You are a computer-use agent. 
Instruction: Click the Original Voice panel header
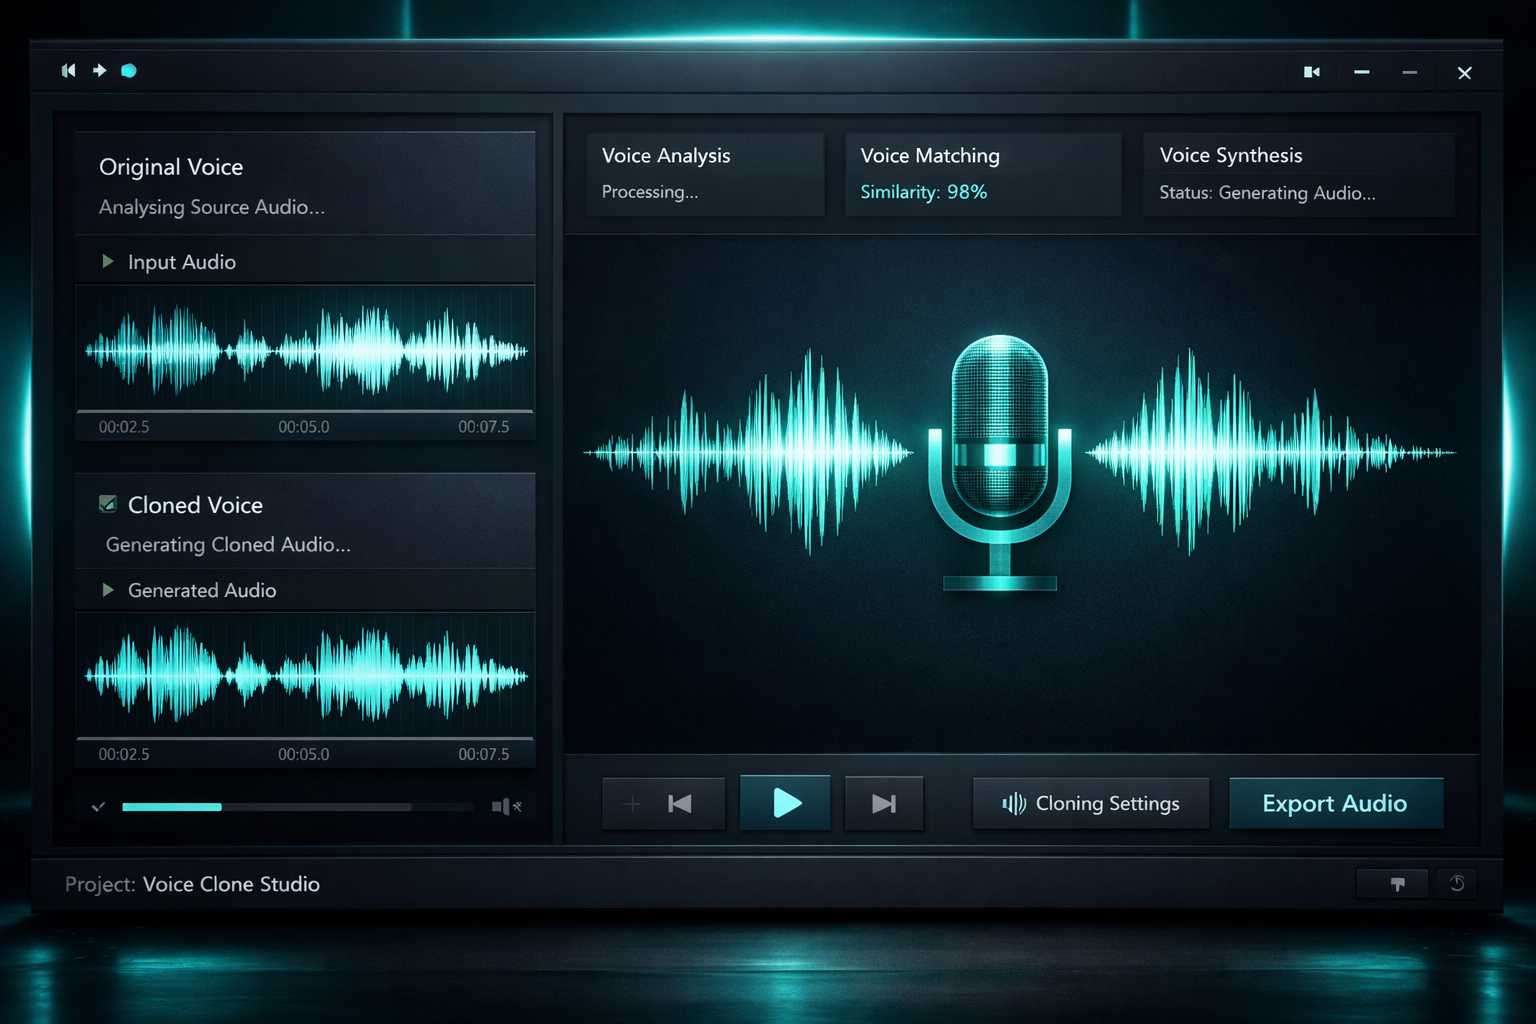pyautogui.click(x=305, y=185)
